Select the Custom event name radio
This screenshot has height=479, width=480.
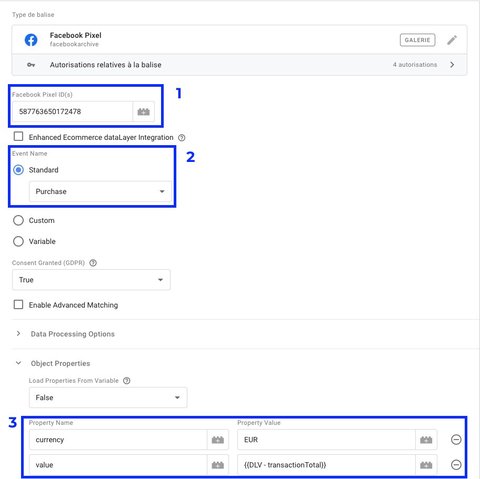18,220
